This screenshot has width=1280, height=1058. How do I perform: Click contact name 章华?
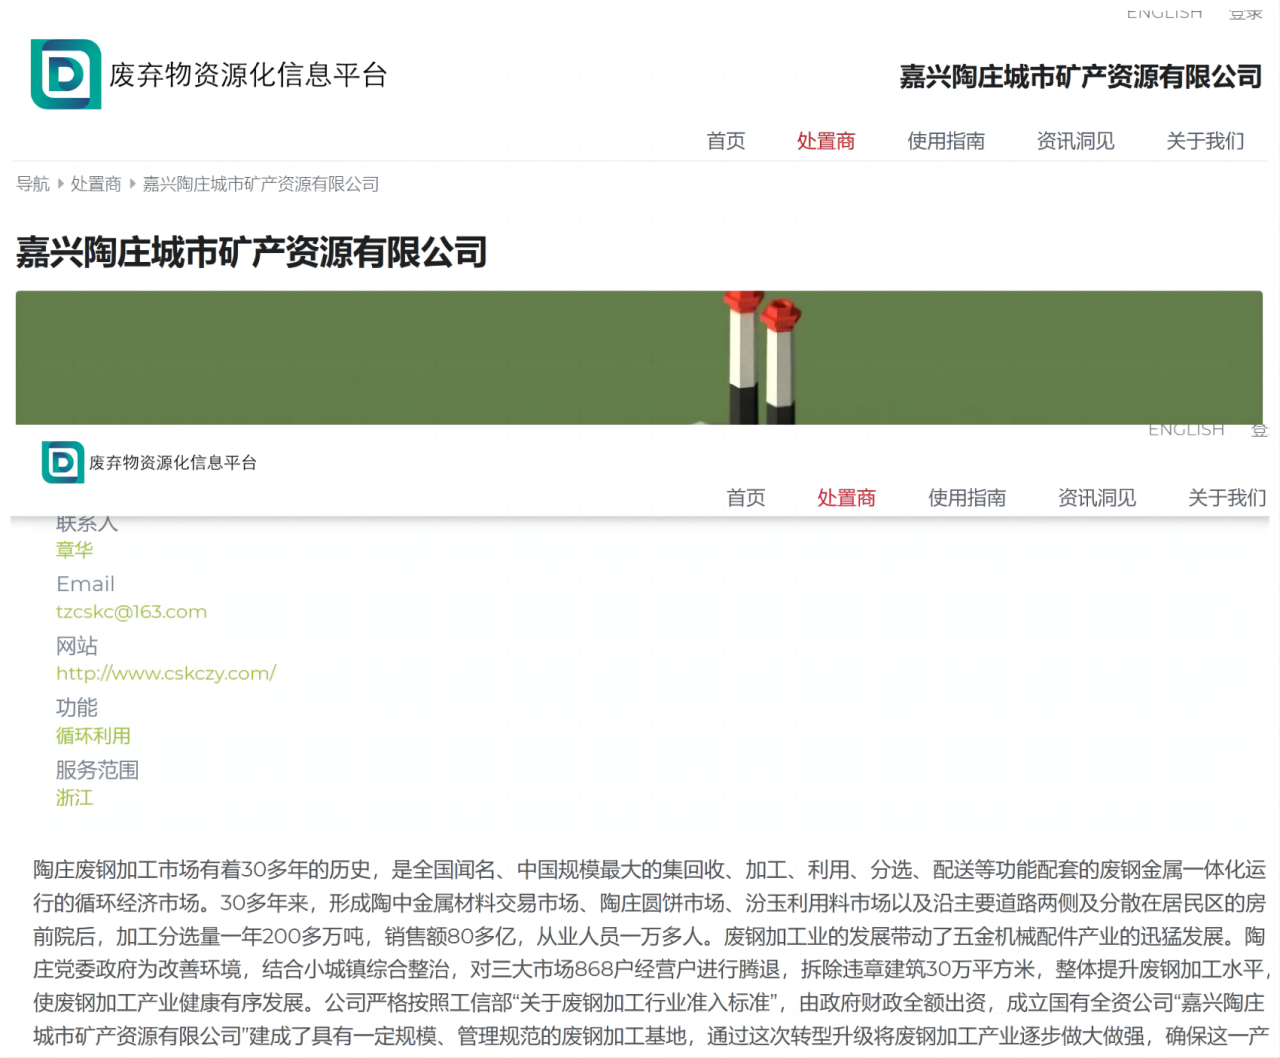tap(74, 550)
